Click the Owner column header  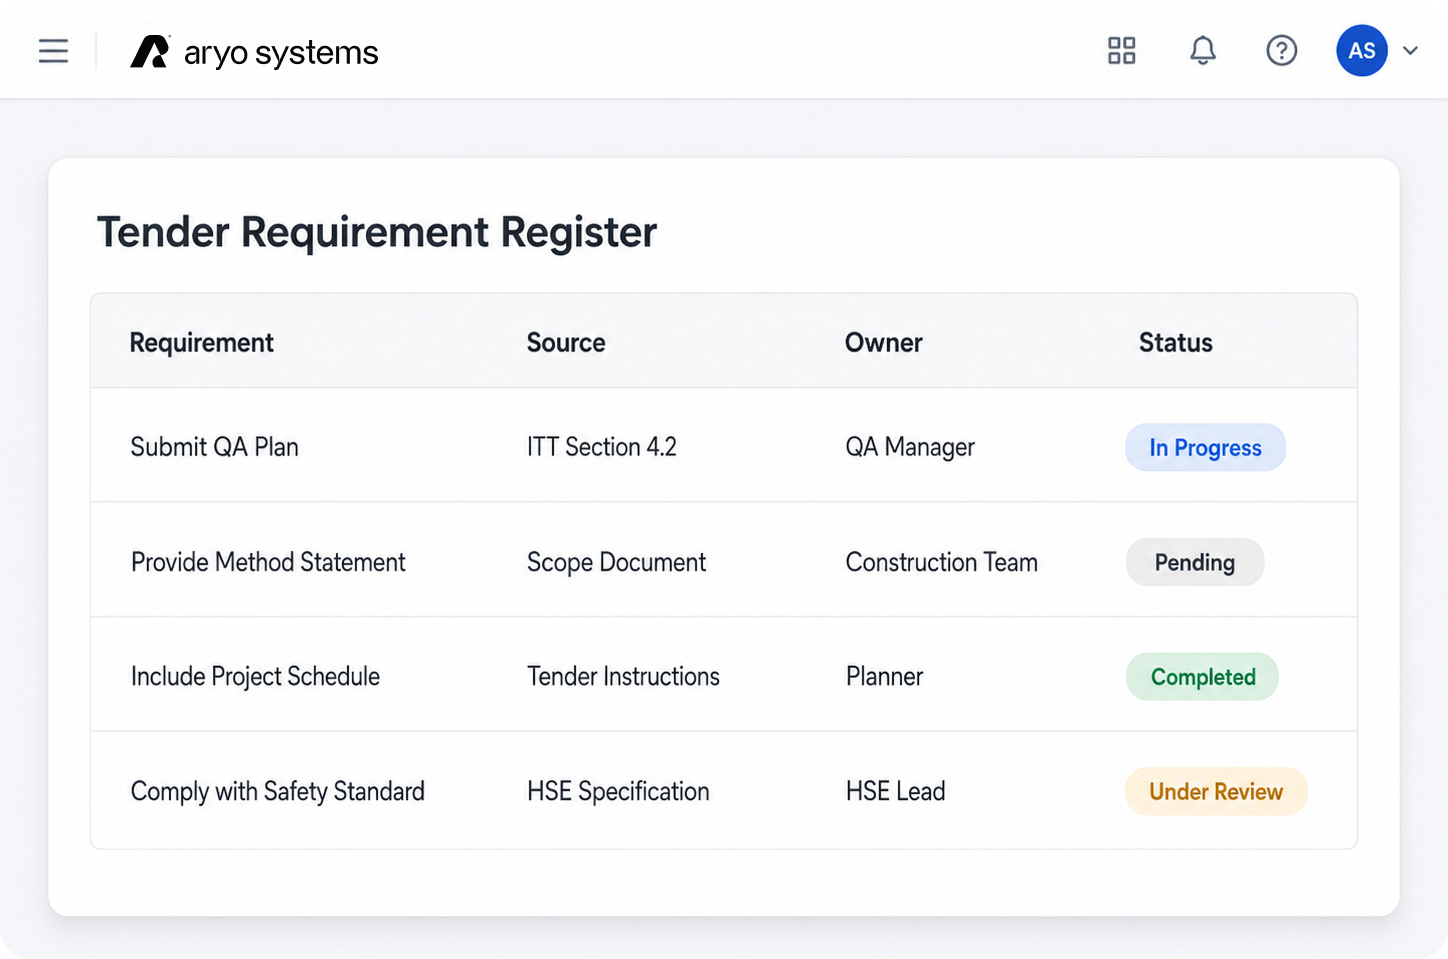(884, 343)
